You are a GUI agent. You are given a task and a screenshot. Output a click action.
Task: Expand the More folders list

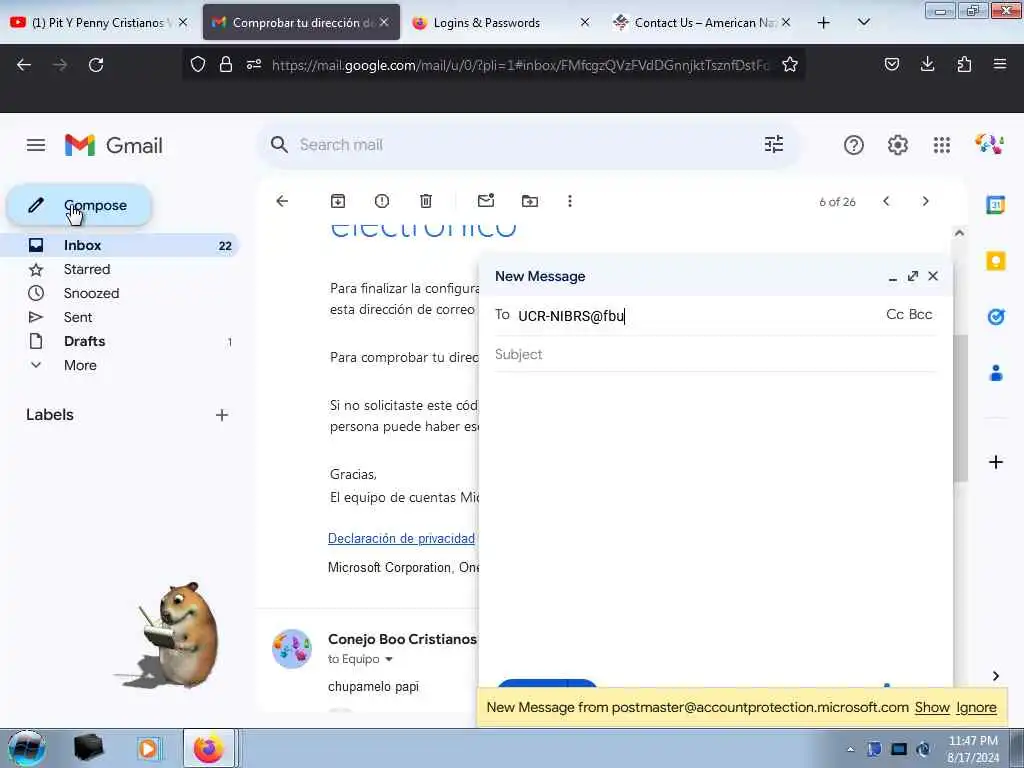tap(80, 365)
